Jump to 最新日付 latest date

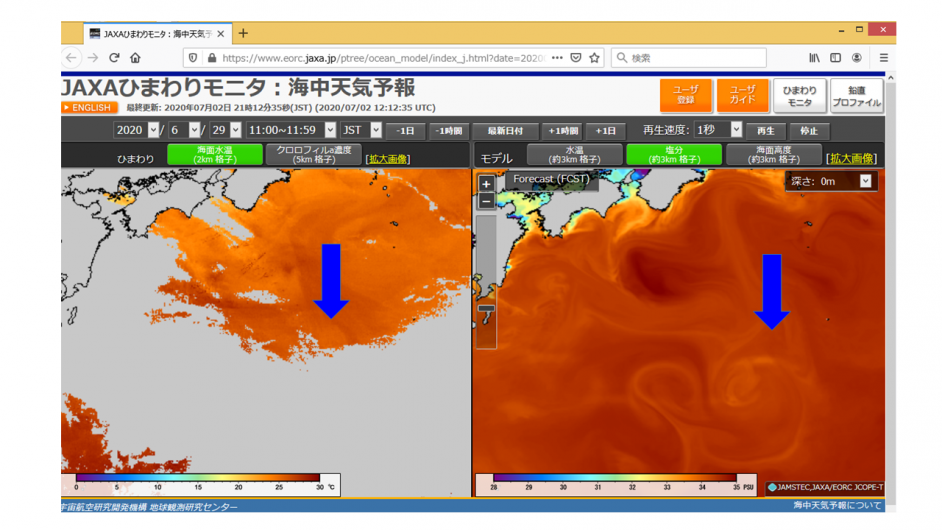(x=505, y=130)
